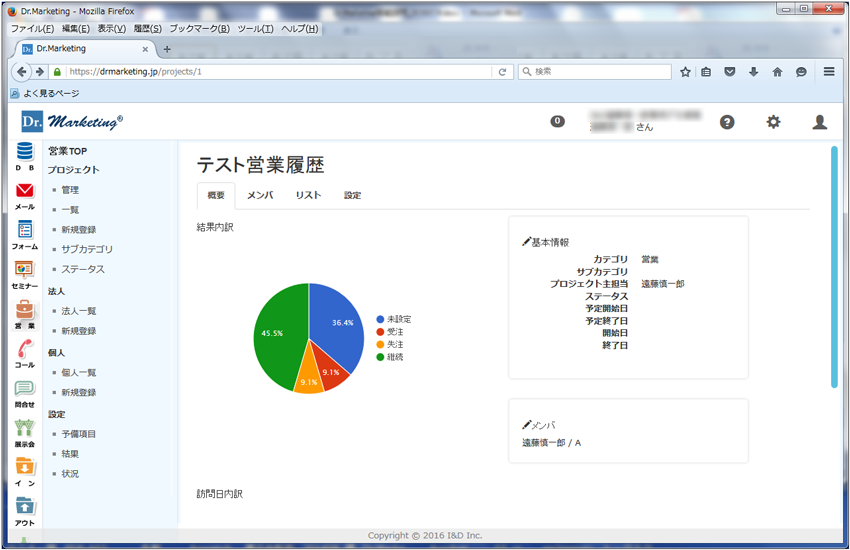The image size is (850, 550).
Task: Click the 法人一覧 sidebar link
Action: [79, 311]
